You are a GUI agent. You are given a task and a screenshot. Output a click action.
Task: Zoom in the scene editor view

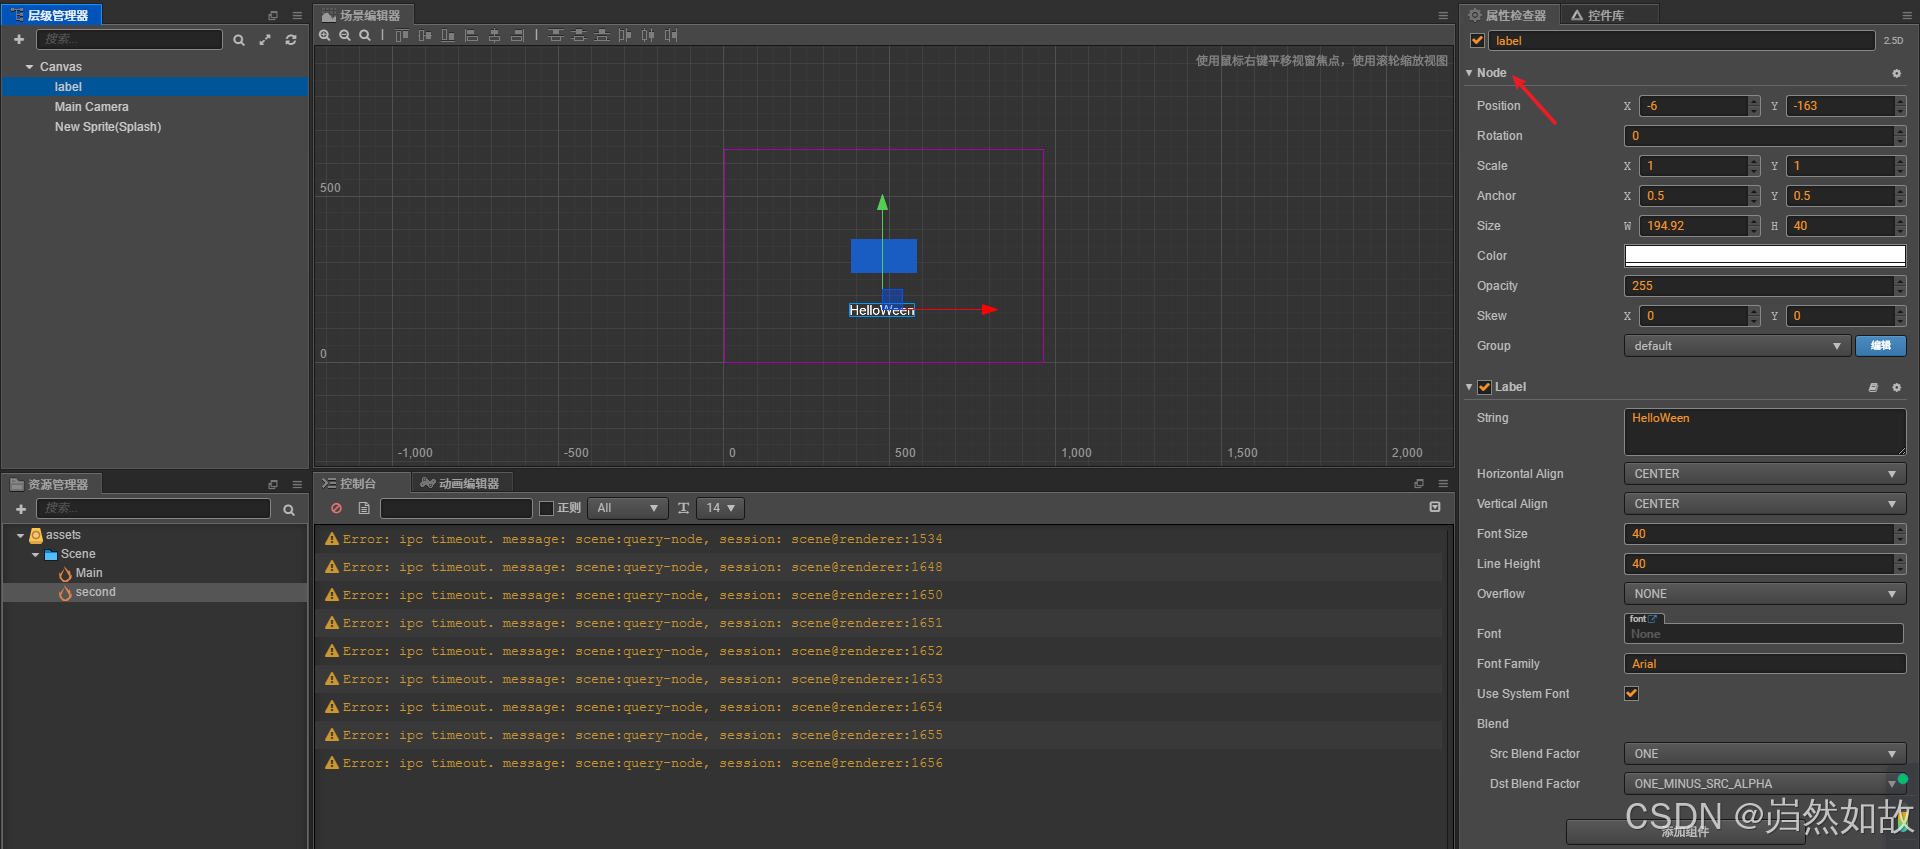(325, 35)
